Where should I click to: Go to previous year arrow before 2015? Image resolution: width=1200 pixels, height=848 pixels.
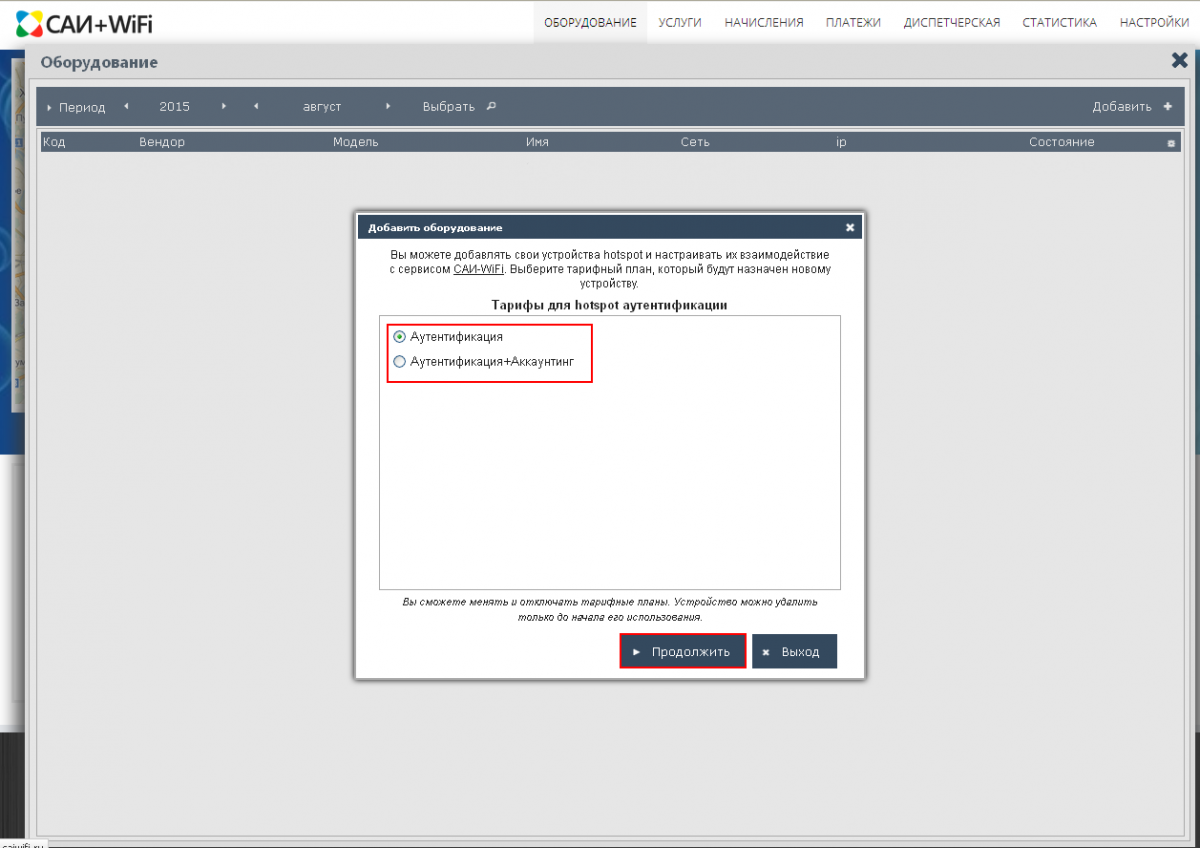(x=126, y=106)
